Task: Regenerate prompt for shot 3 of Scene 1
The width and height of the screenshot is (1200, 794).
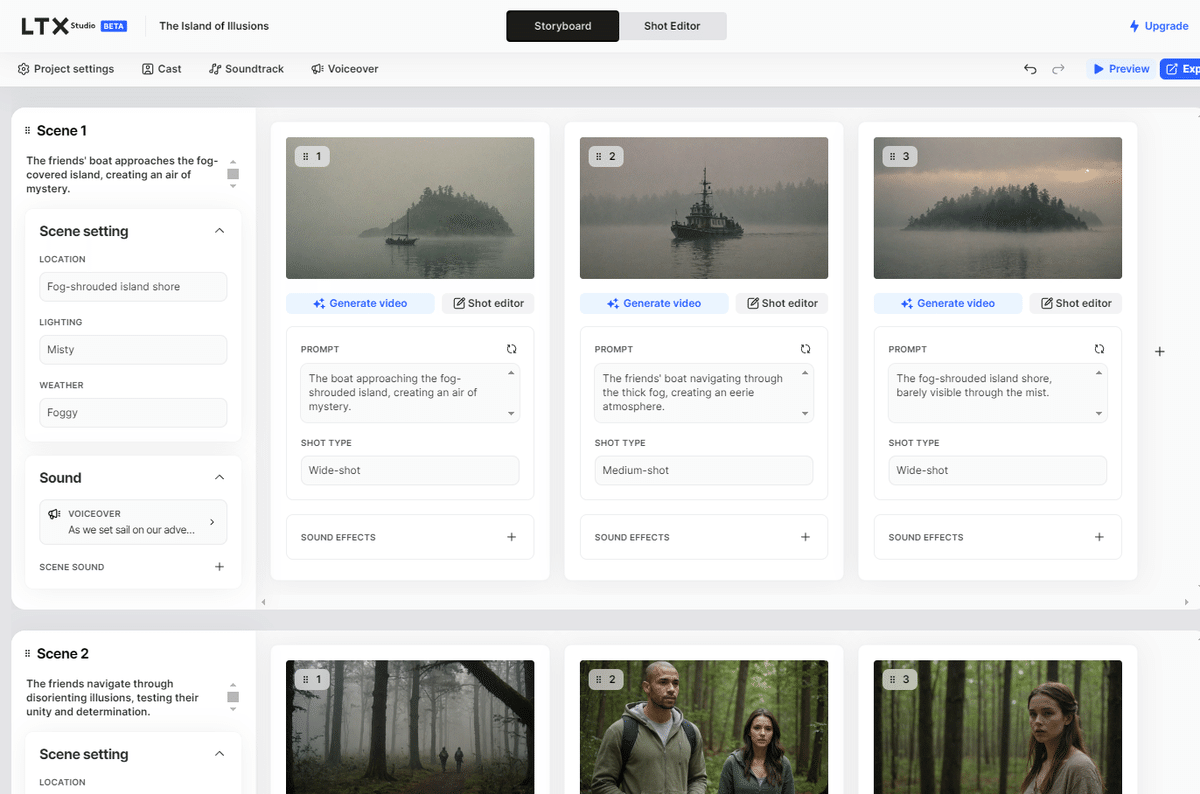Action: pos(1100,349)
